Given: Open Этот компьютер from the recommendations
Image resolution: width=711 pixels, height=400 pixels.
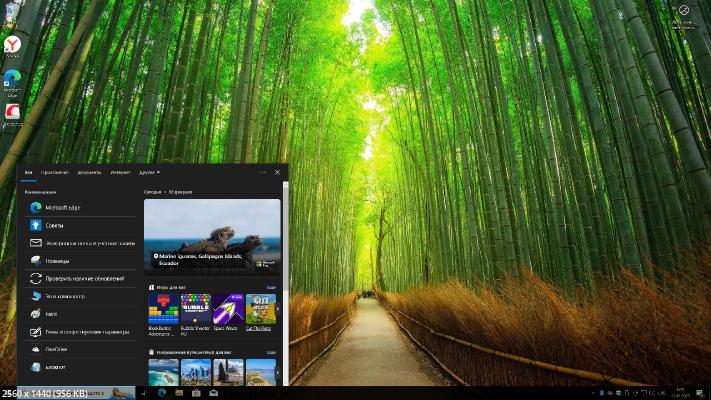Looking at the screenshot, I should (x=80, y=296).
